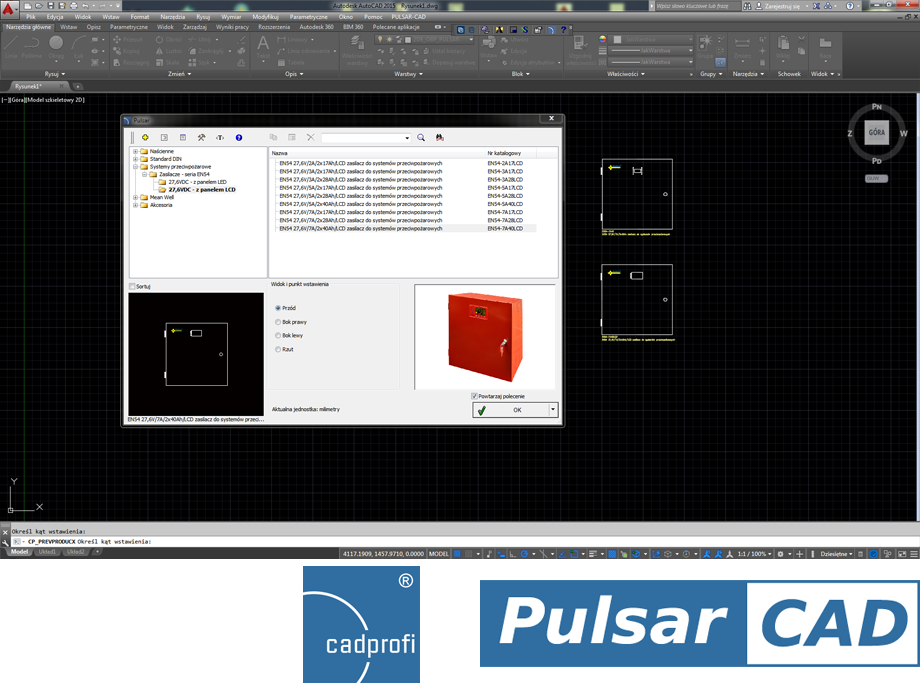Toggle the Sortuj checkbox
The height and width of the screenshot is (700, 920).
tap(132, 286)
